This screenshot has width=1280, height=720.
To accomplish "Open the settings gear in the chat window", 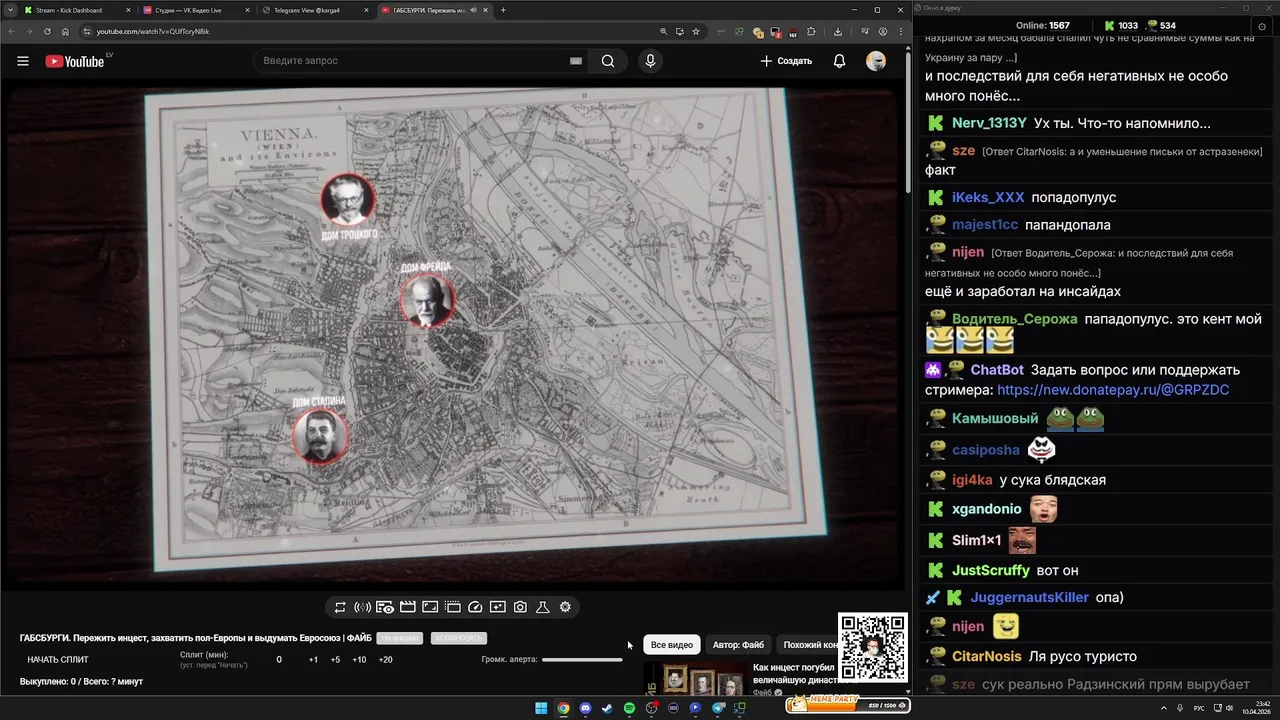I will point(1262,26).
